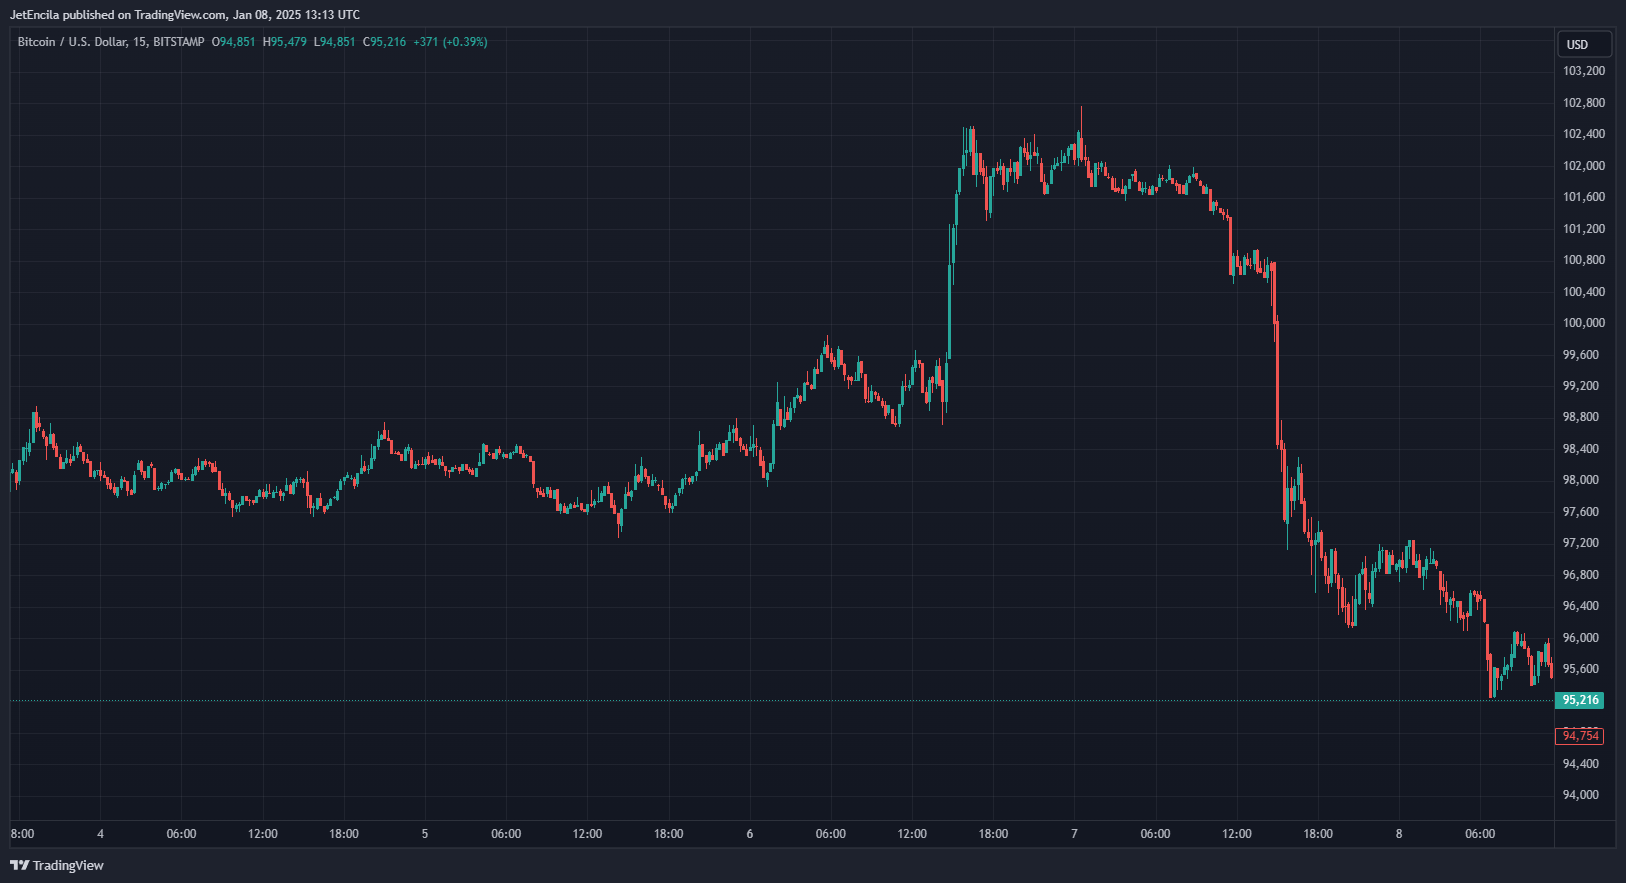1626x883 pixels.
Task: Click the red price label 94,754
Action: point(1580,736)
